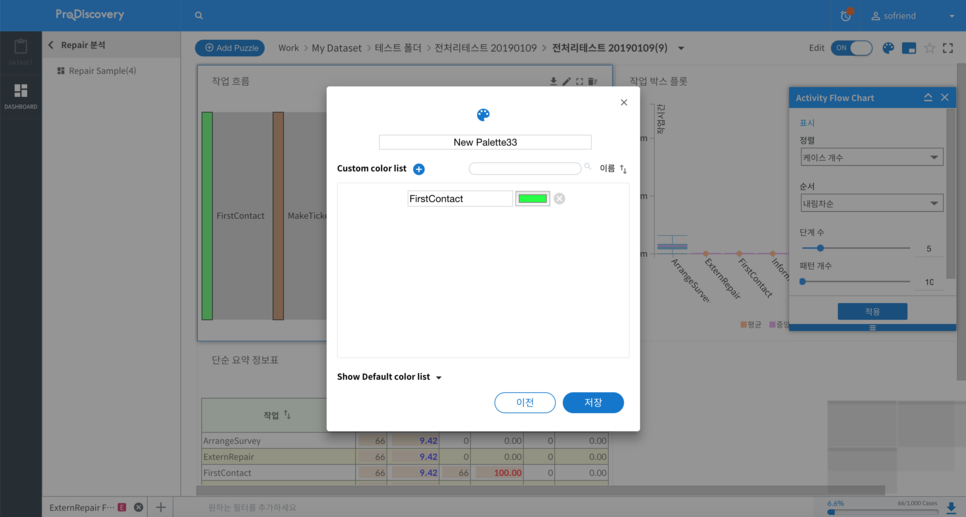The image size is (966, 517).
Task: Click the green FirstContact color swatch
Action: [532, 199]
